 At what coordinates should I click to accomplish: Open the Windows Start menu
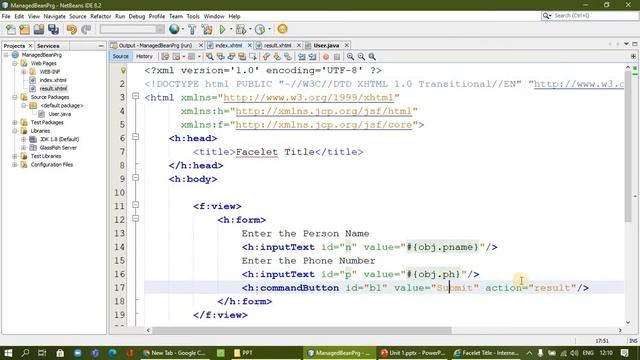pyautogui.click(x=8, y=353)
